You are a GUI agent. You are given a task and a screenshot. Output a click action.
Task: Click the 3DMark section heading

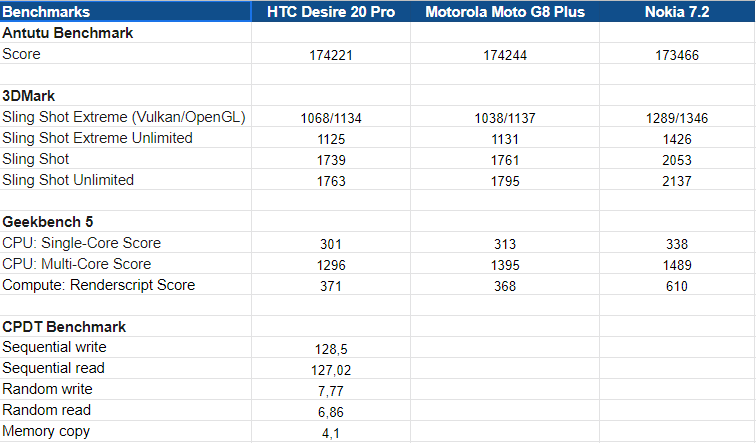click(28, 96)
